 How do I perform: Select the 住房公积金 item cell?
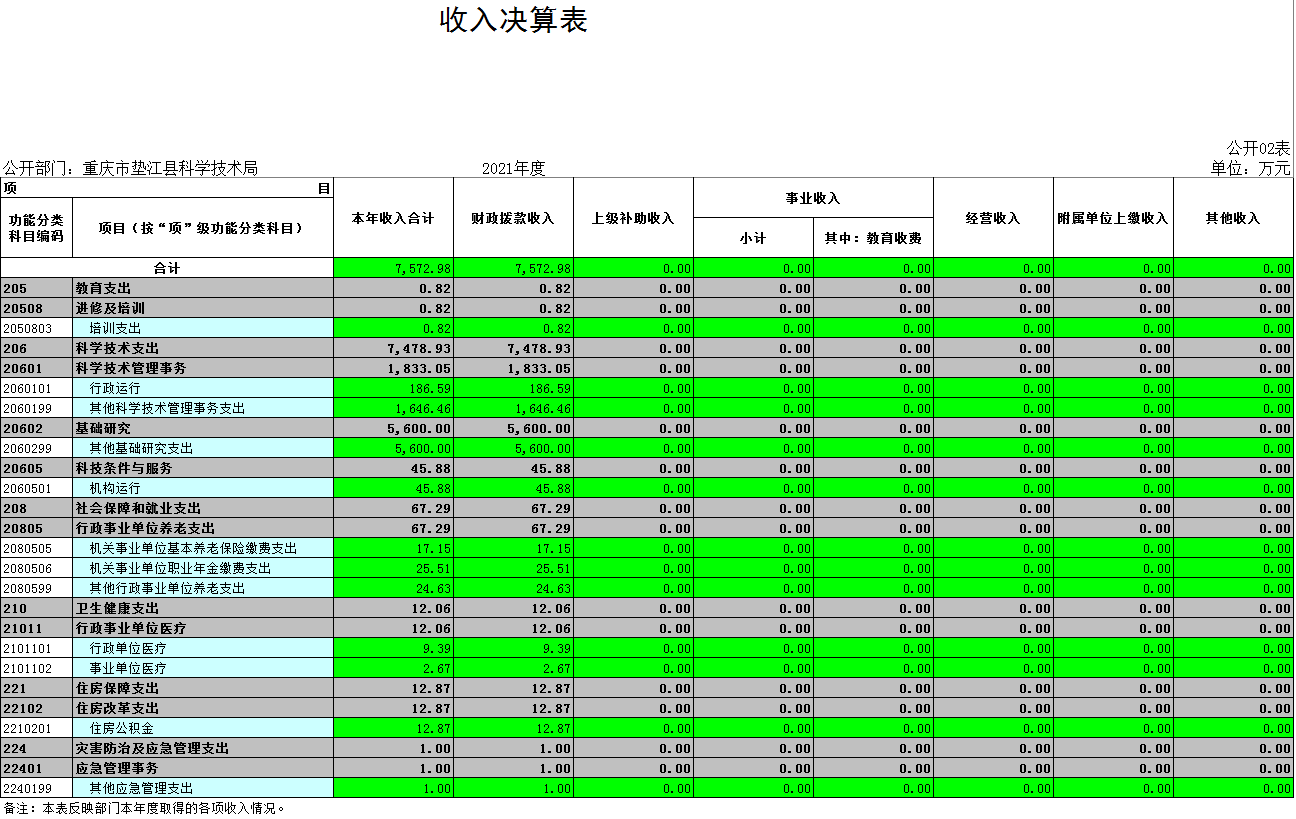[122, 728]
